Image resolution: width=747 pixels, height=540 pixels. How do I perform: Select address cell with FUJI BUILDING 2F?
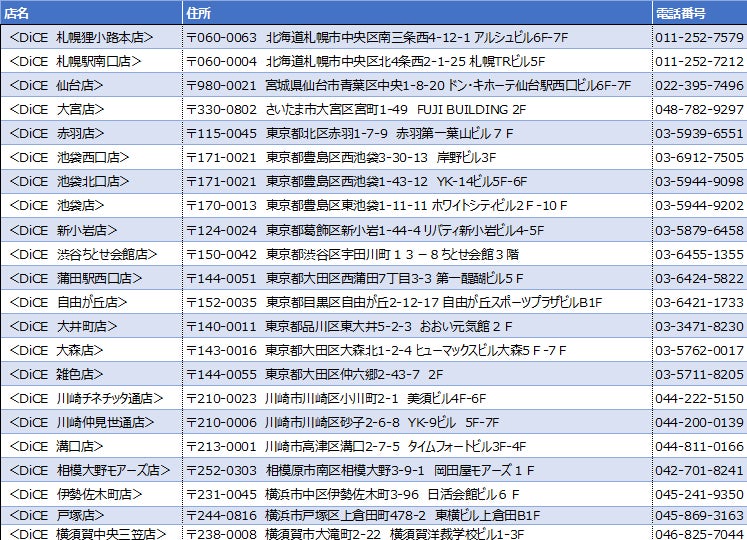coord(417,109)
